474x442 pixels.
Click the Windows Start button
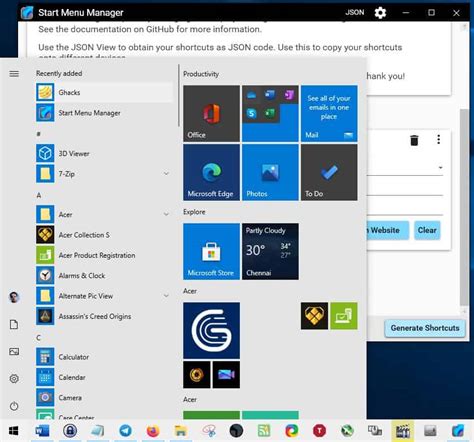(x=13, y=431)
